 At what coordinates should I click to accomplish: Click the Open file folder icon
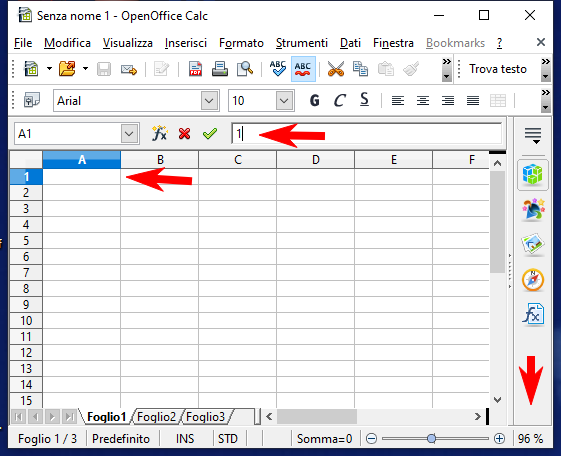pyautogui.click(x=67, y=69)
